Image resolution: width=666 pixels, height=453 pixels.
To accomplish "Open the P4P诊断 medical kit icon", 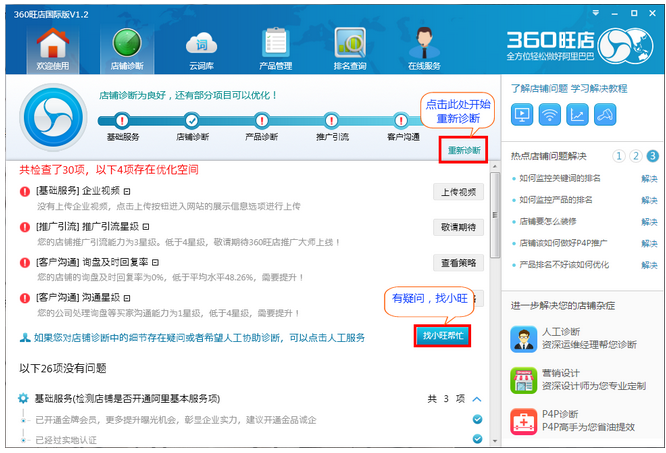I will pos(523,421).
